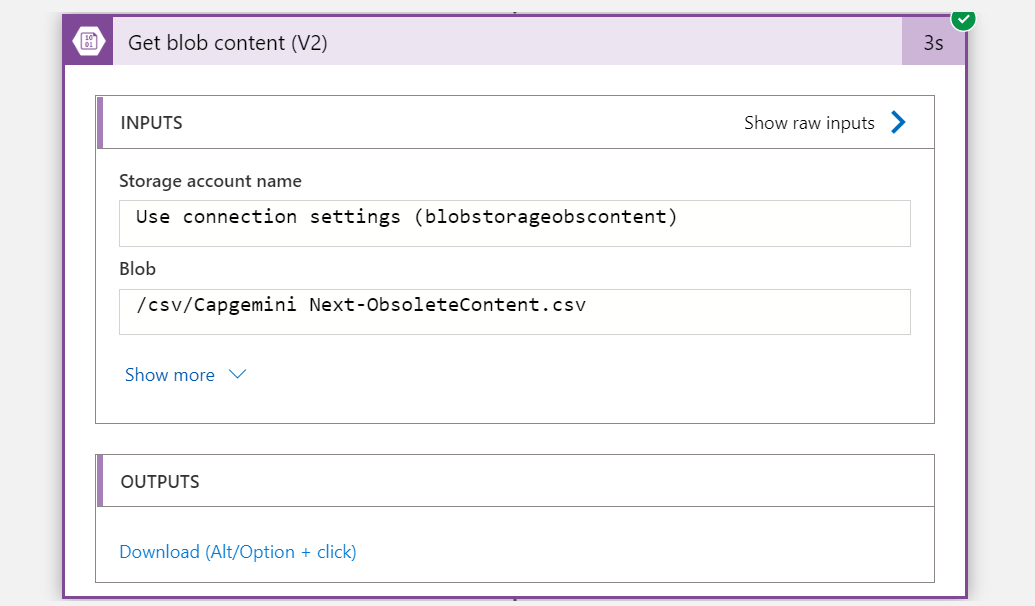Click the blue Show raw inputs chevron
This screenshot has height=606, width=1035.
[898, 122]
